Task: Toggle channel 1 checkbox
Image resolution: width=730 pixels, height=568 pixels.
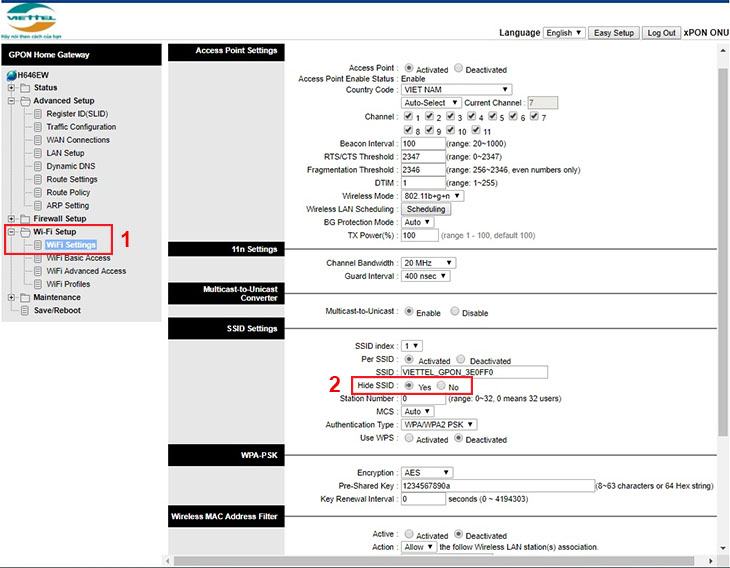Action: [x=408, y=115]
